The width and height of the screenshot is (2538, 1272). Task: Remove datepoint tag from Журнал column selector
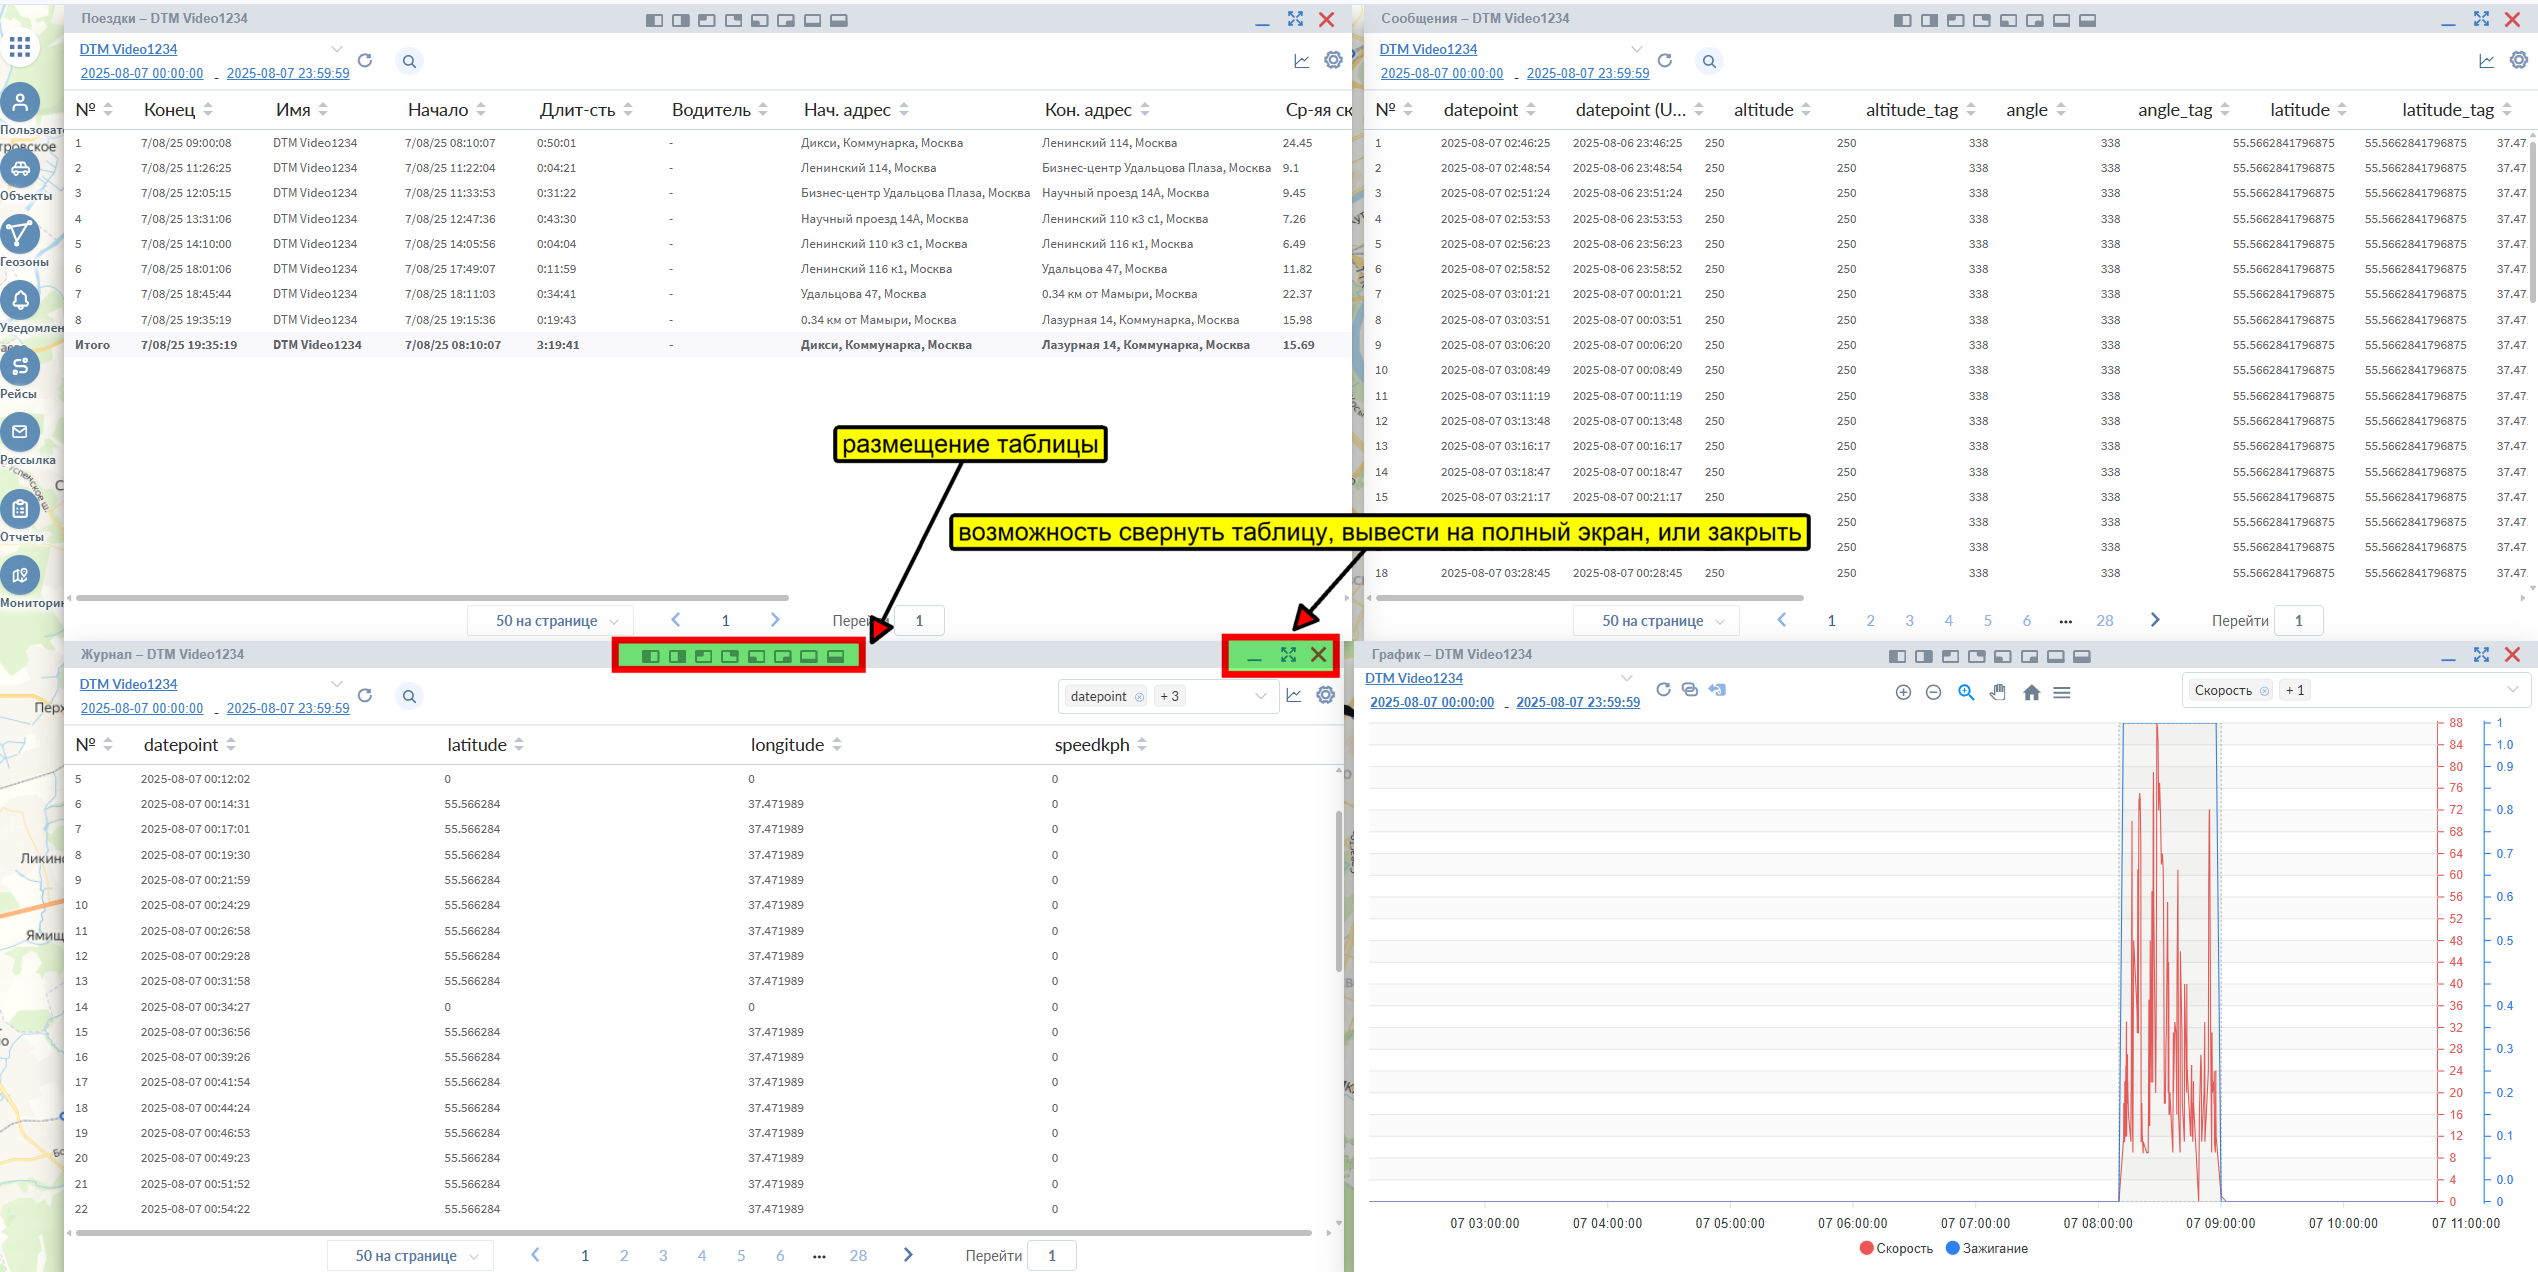1139,697
